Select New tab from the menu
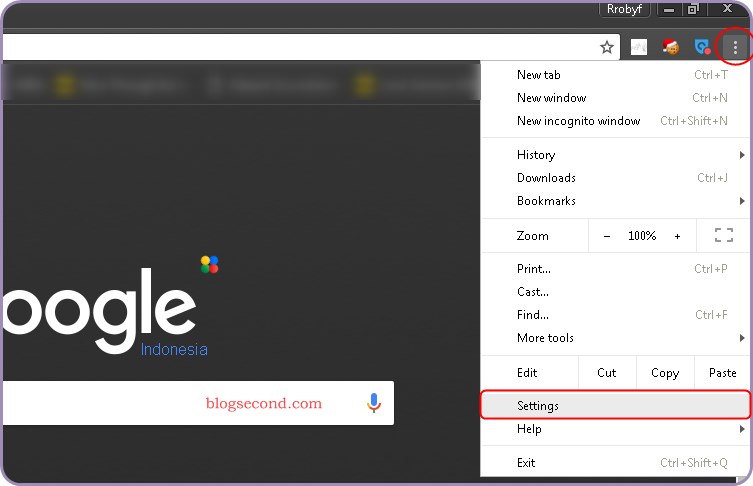This screenshot has height=486, width=753. [x=615, y=75]
